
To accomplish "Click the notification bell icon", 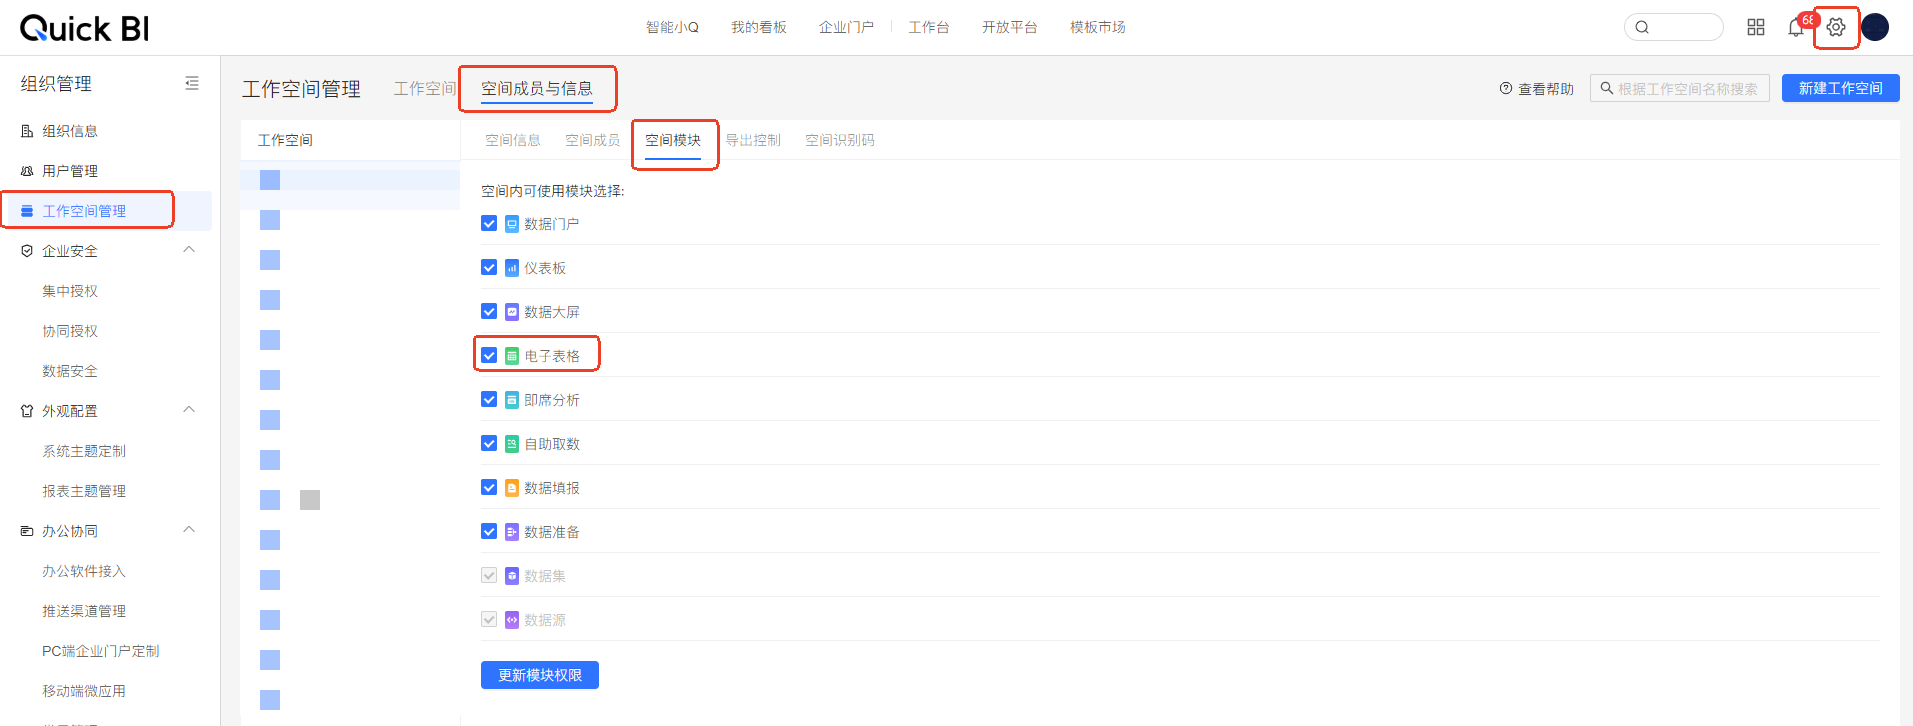I will 1796,28.
